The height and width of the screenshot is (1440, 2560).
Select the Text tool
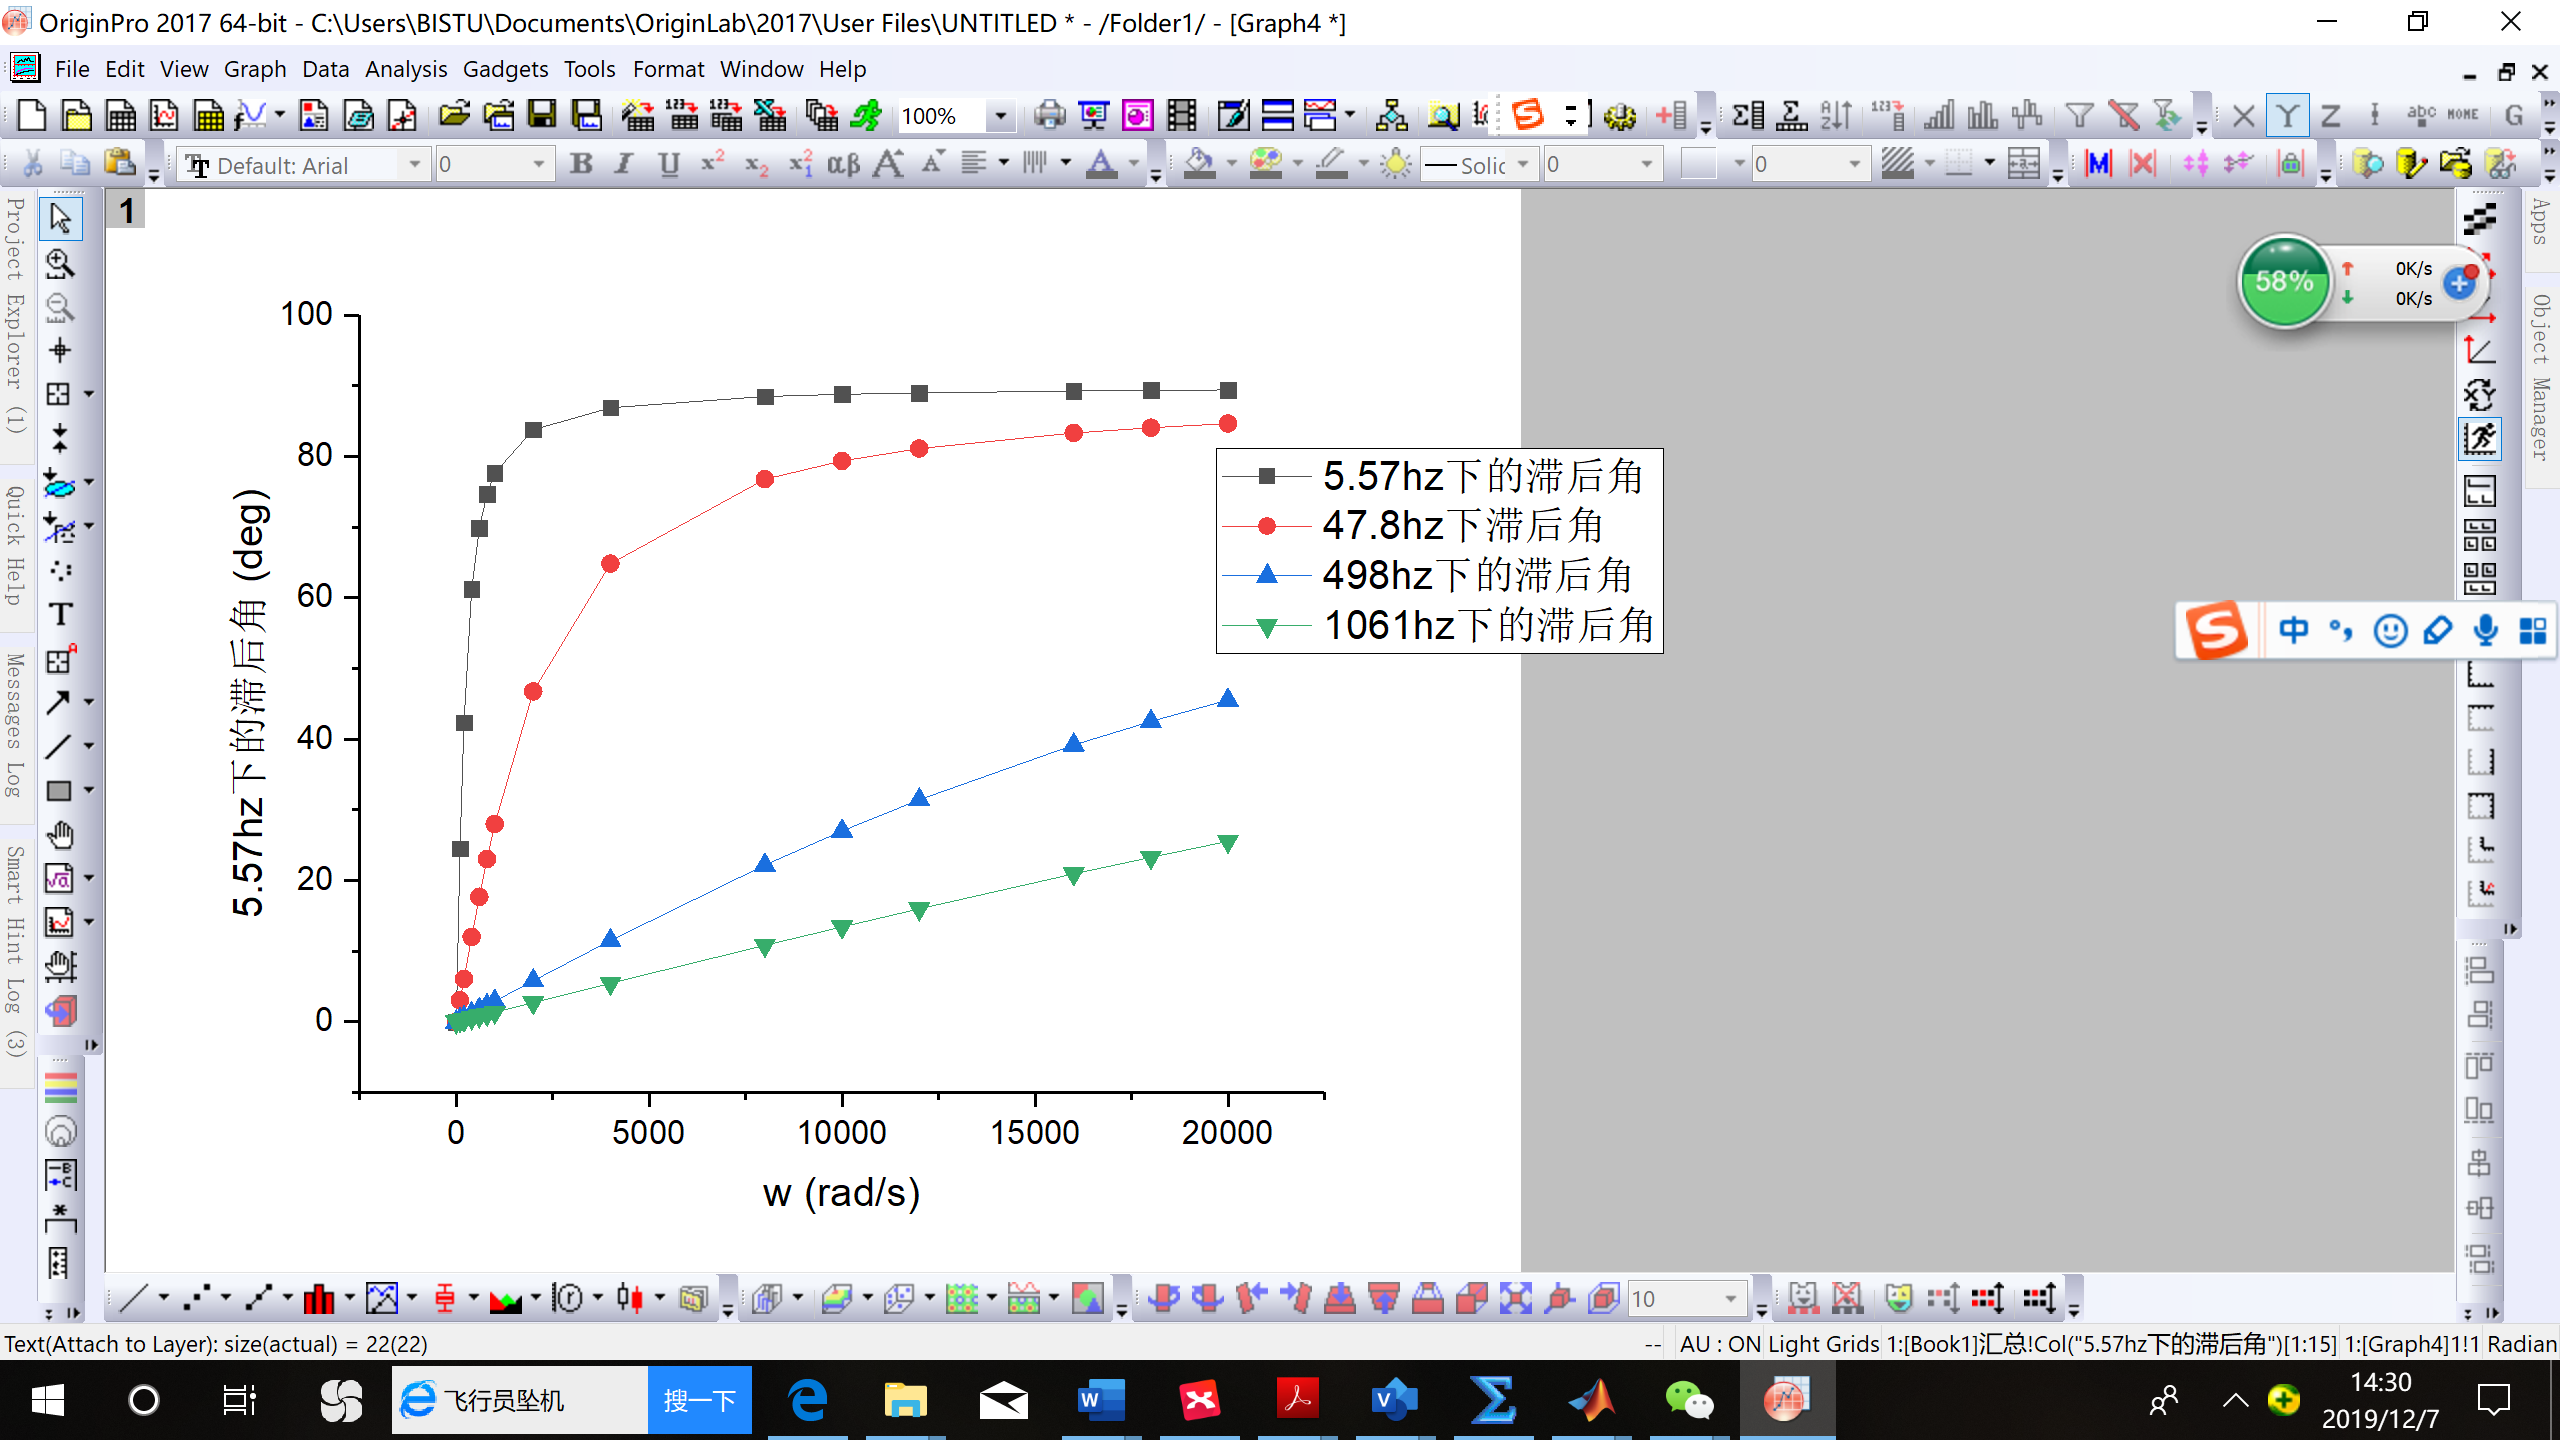coord(60,614)
